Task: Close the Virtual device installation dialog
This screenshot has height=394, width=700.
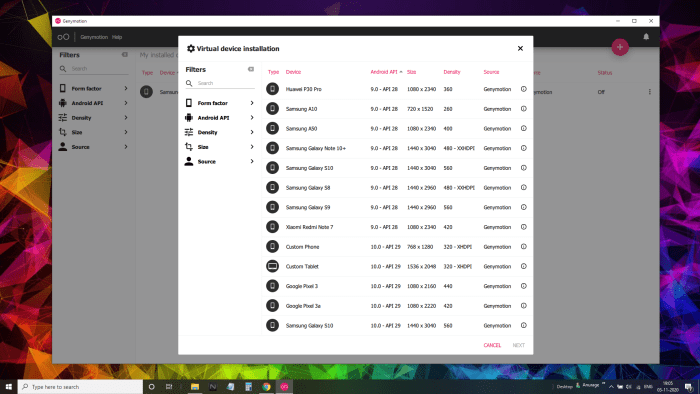Action: [x=520, y=48]
